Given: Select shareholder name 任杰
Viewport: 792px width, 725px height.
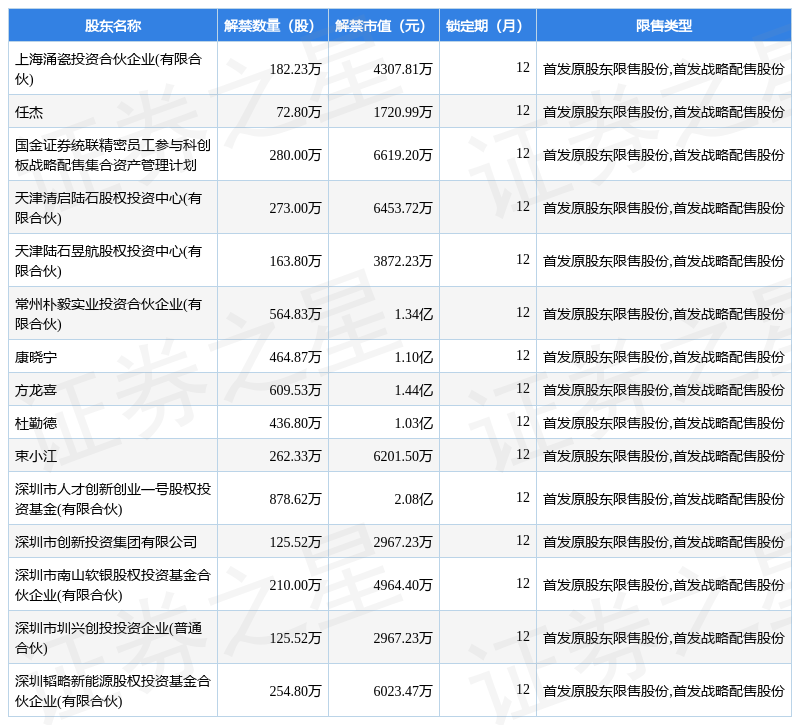Looking at the screenshot, I should (29, 112).
